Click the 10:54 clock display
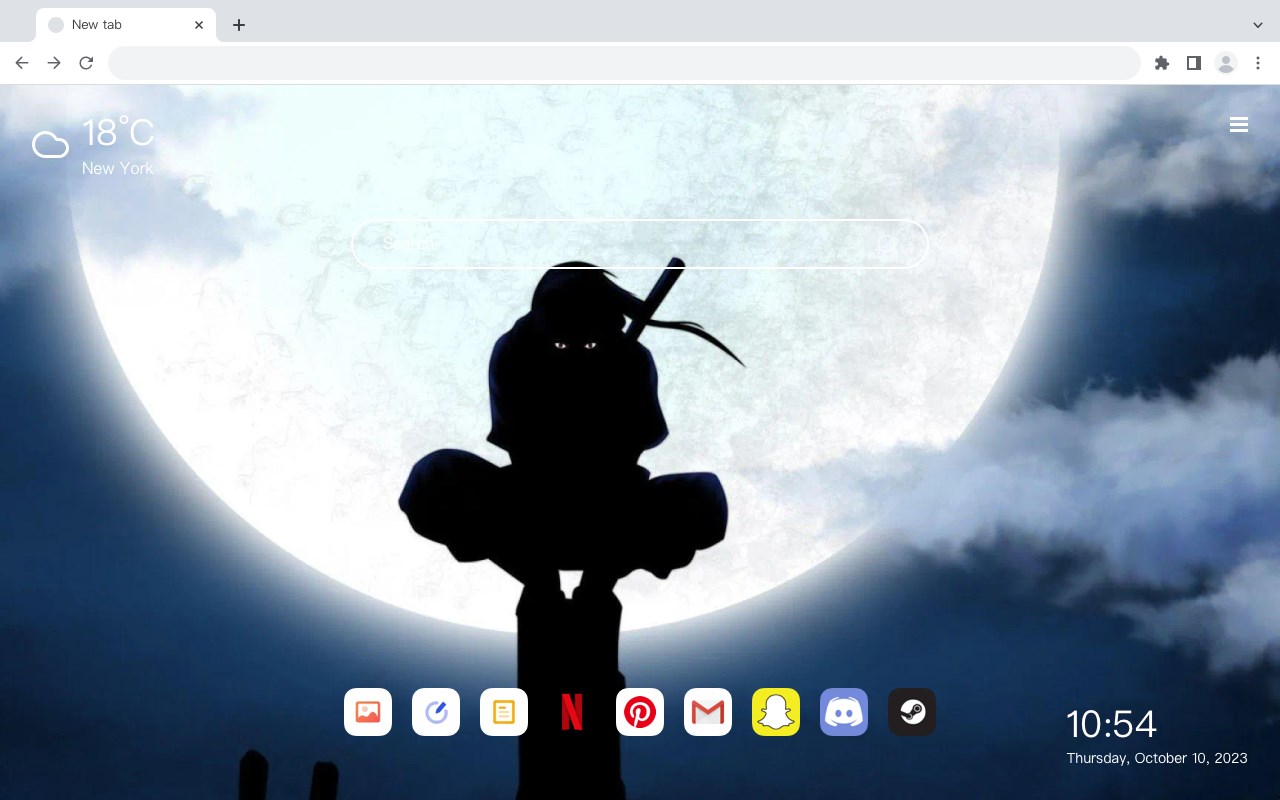Image resolution: width=1280 pixels, height=800 pixels. pyautogui.click(x=1111, y=724)
